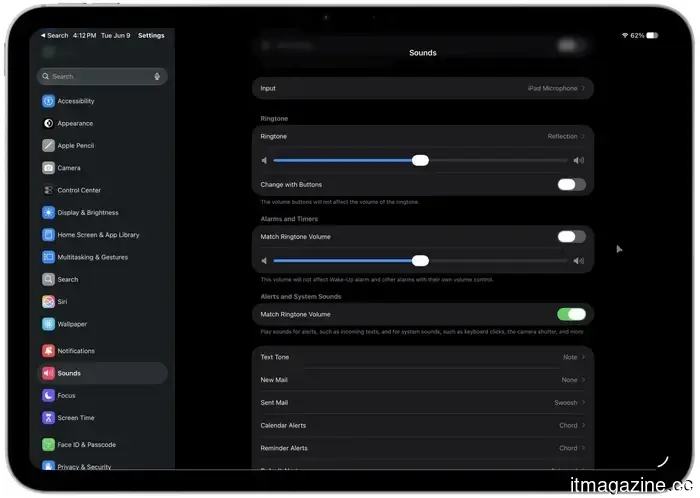This screenshot has width=700, height=498.
Task: Click the Apple Pencil icon
Action: pos(48,145)
